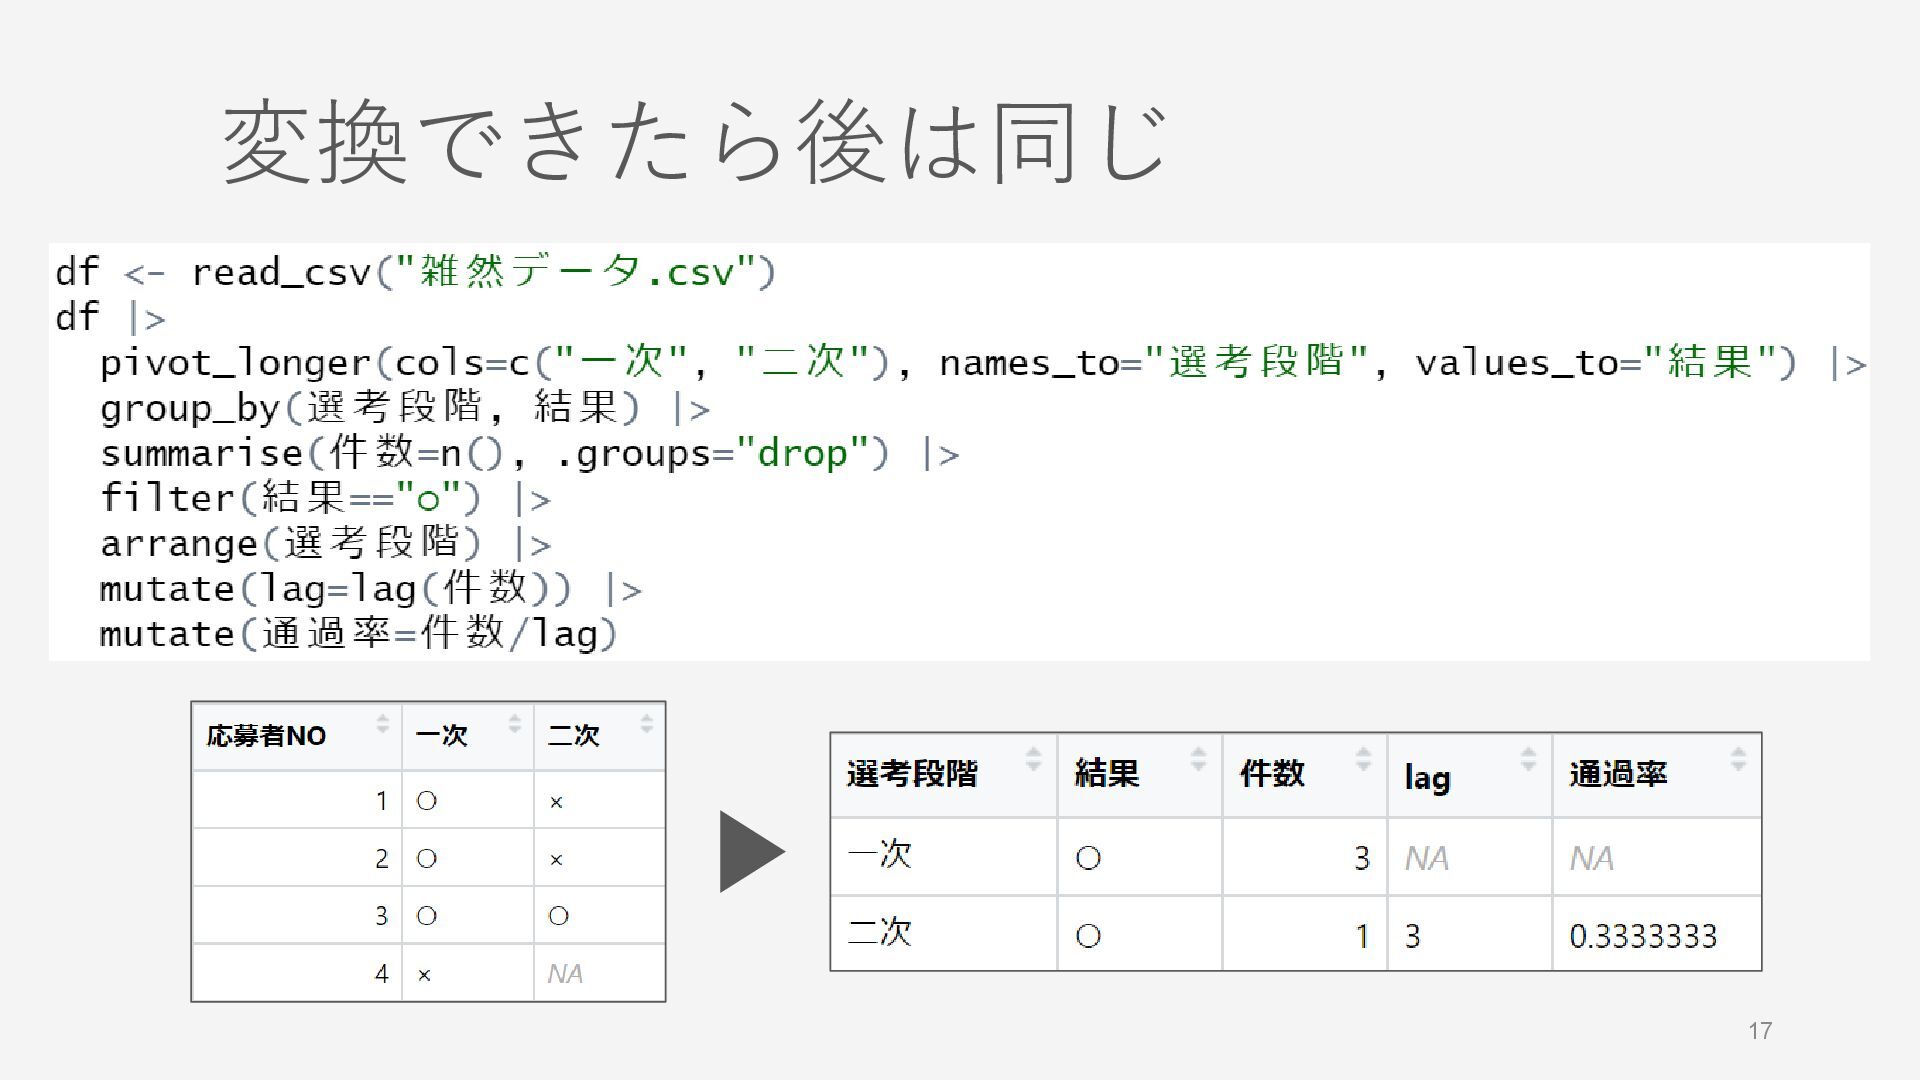
Task: Select the 一次 row label in result table
Action: coord(880,855)
